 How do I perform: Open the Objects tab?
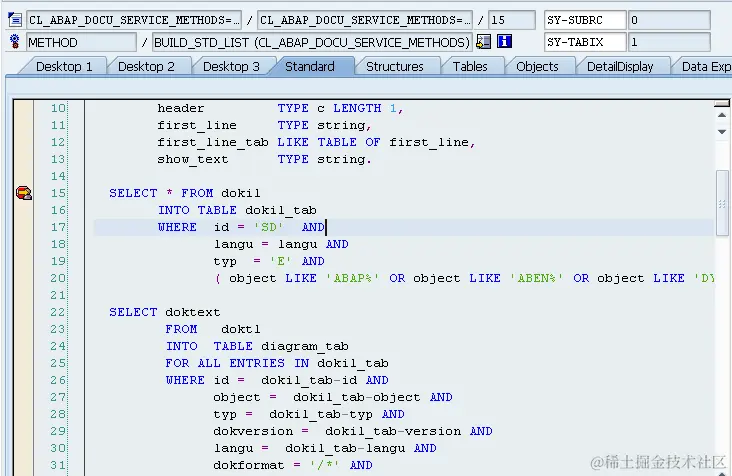(537, 66)
